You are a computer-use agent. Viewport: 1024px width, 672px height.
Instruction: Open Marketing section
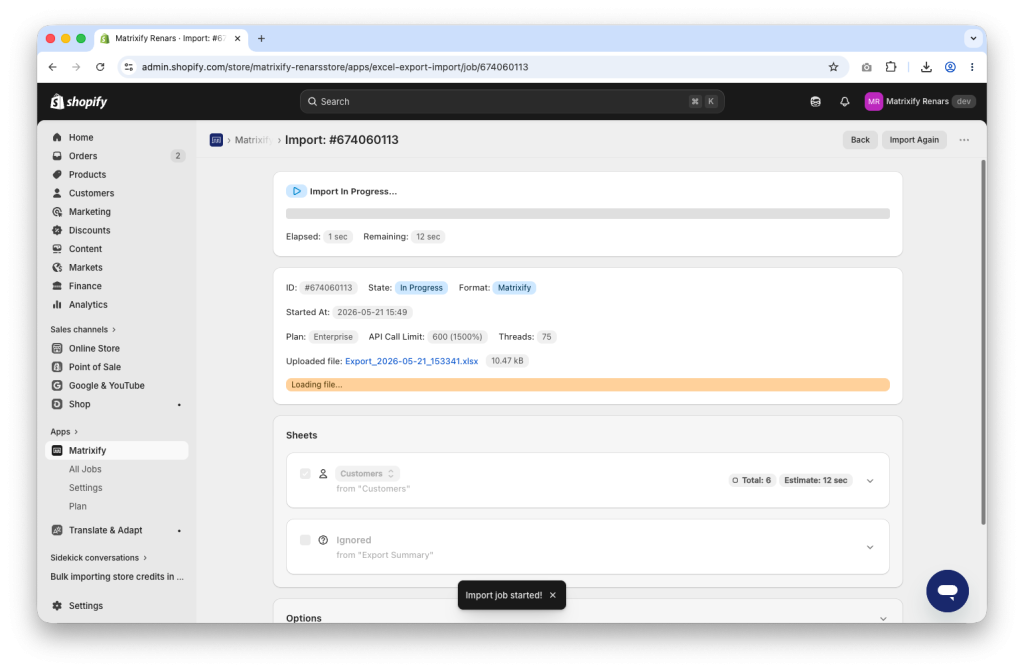(x=89, y=212)
